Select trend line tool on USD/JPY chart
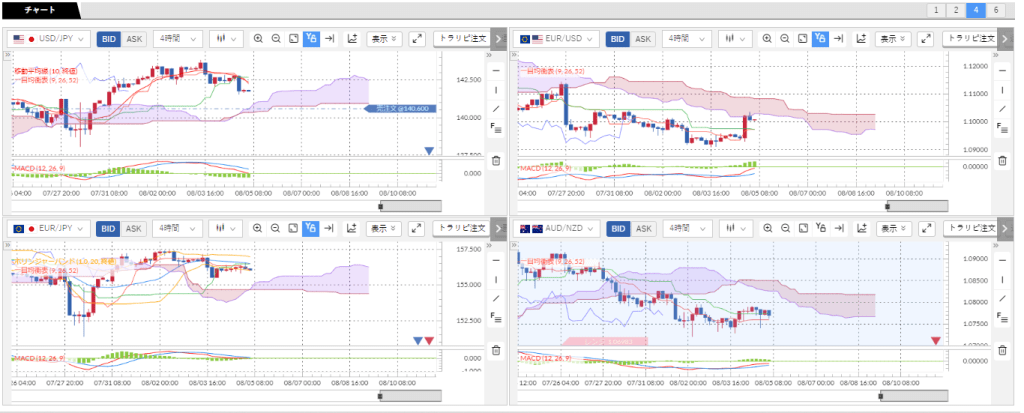1024x413 pixels. 496,108
